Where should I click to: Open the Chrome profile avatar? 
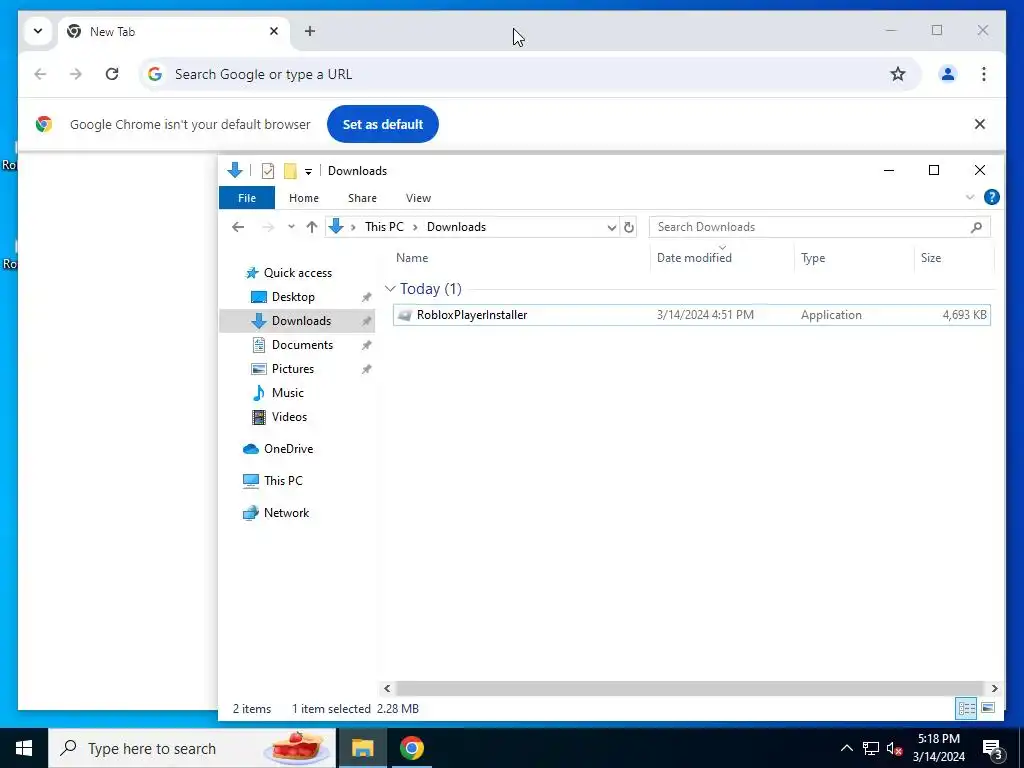[x=948, y=74]
